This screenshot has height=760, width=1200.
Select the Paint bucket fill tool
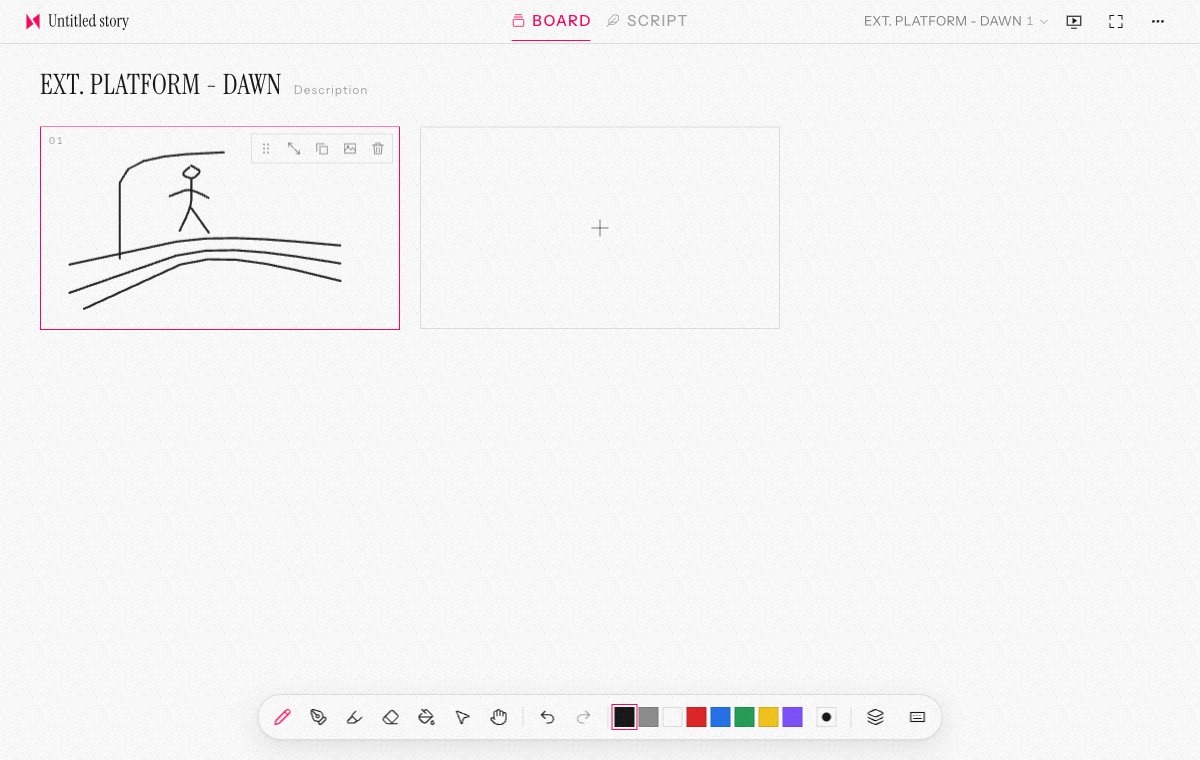coord(426,717)
